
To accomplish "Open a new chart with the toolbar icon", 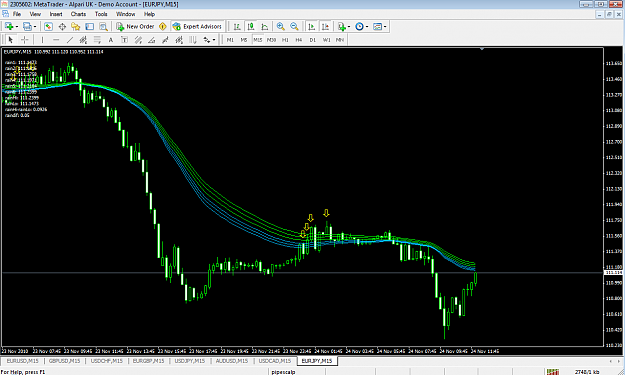I will tap(8, 27).
